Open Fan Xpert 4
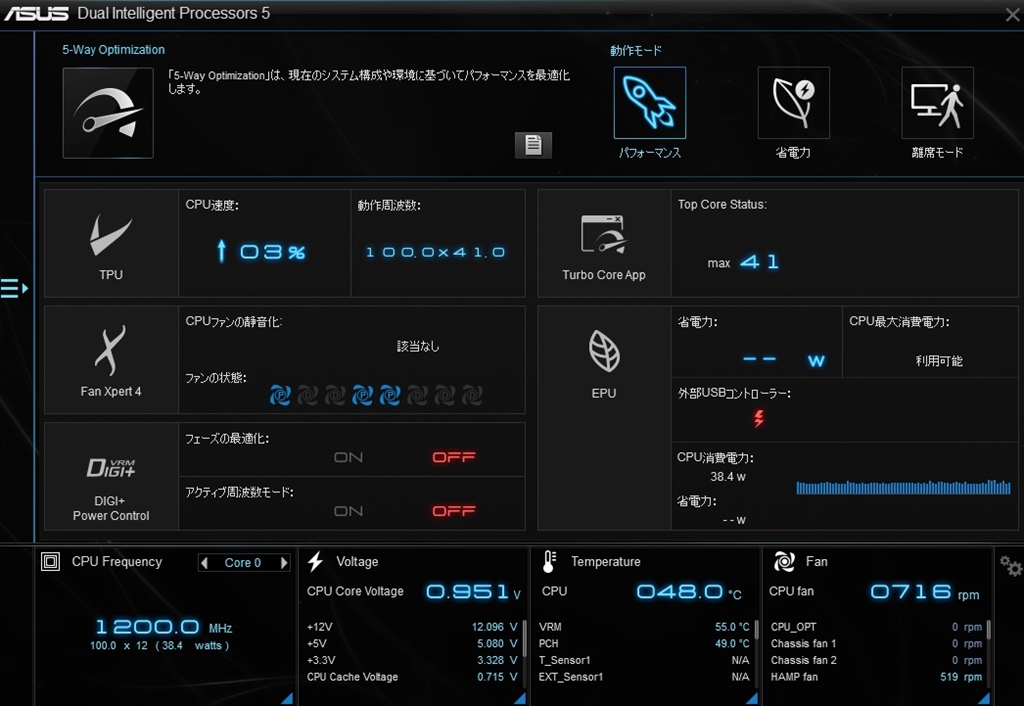The height and width of the screenshot is (706, 1024). 111,360
